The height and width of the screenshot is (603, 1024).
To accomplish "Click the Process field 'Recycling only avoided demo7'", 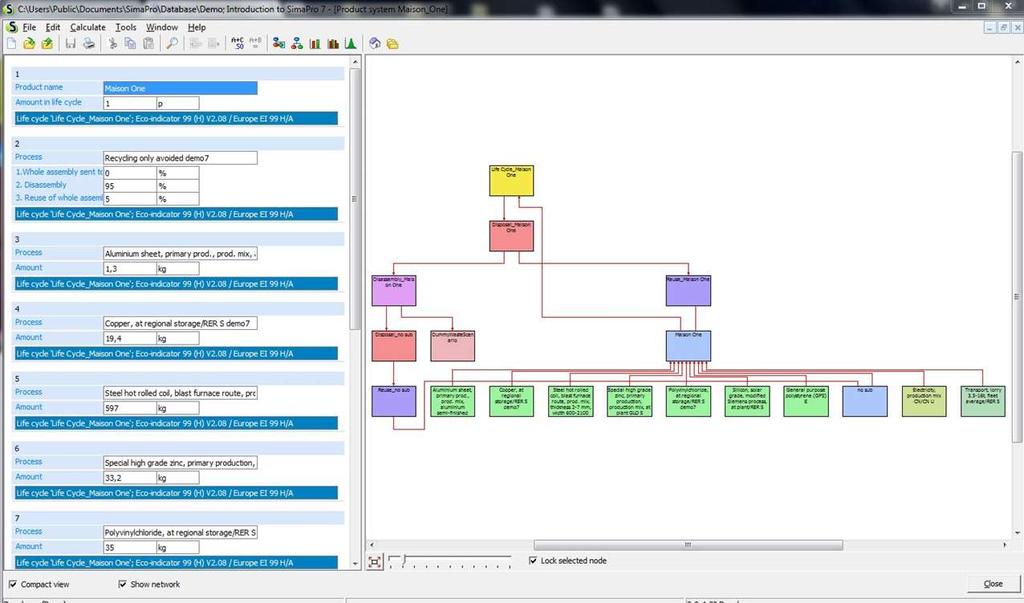I will 180,158.
